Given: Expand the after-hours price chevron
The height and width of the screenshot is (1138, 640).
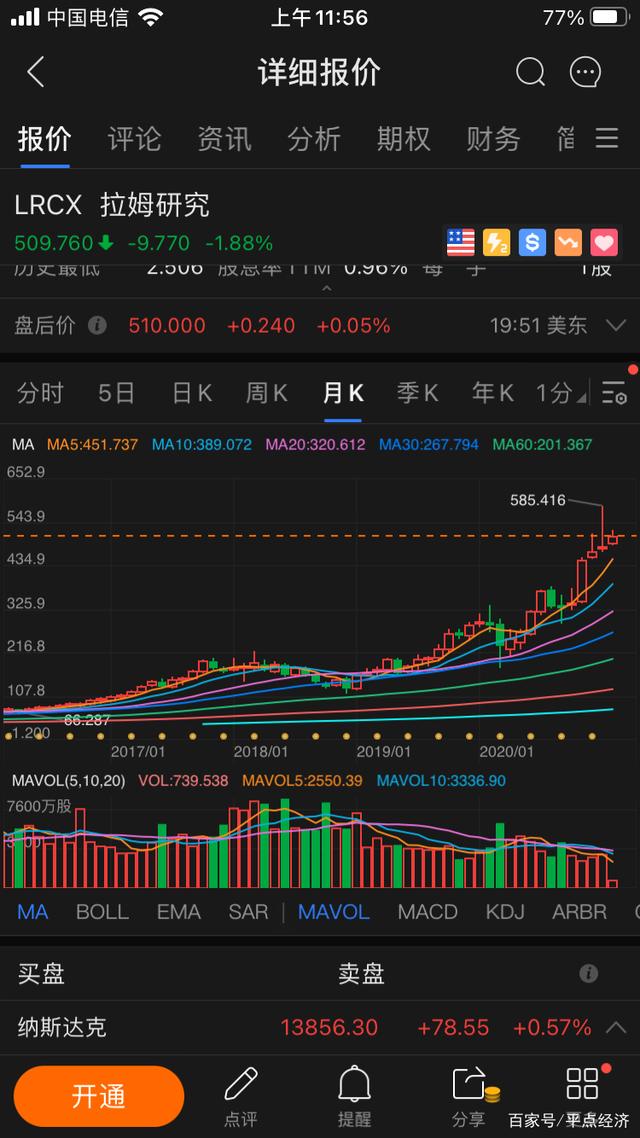Looking at the screenshot, I should pyautogui.click(x=615, y=325).
